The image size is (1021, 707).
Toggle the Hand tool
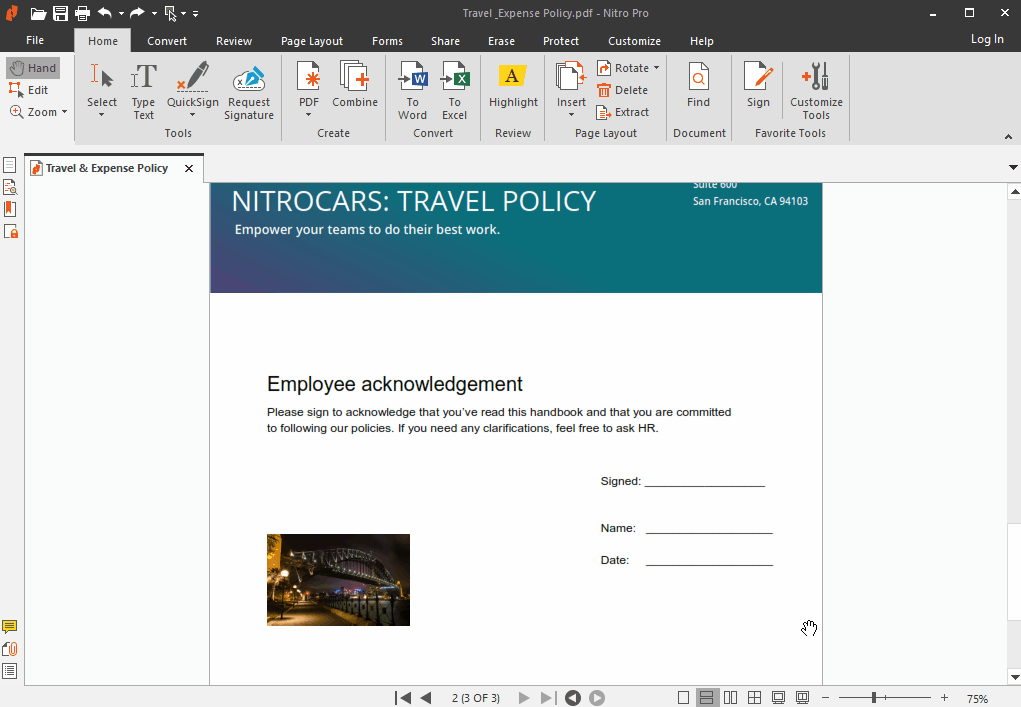pos(33,68)
